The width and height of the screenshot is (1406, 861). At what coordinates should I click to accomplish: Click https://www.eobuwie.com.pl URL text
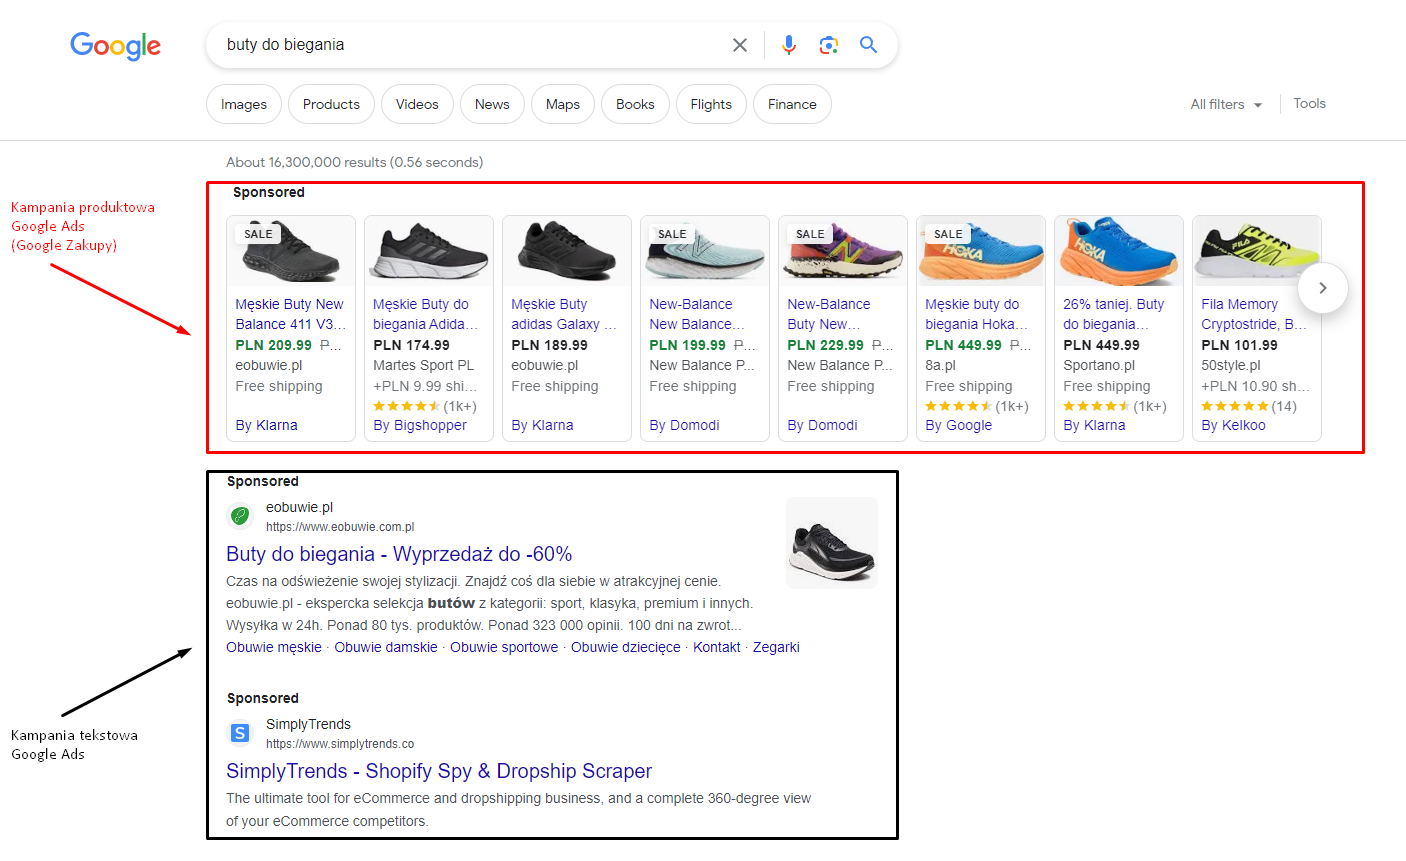[x=340, y=527]
